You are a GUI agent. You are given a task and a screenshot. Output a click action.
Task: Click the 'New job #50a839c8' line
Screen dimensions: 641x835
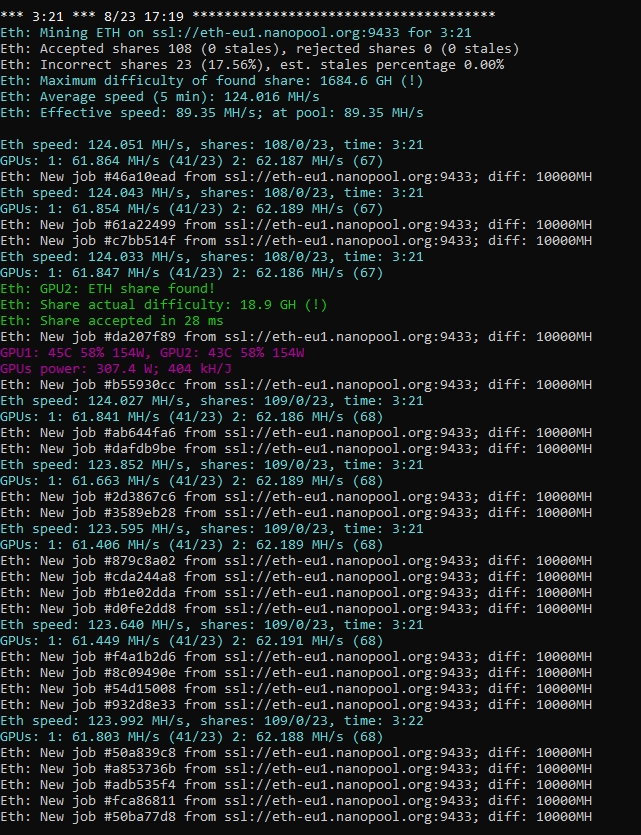(x=296, y=751)
